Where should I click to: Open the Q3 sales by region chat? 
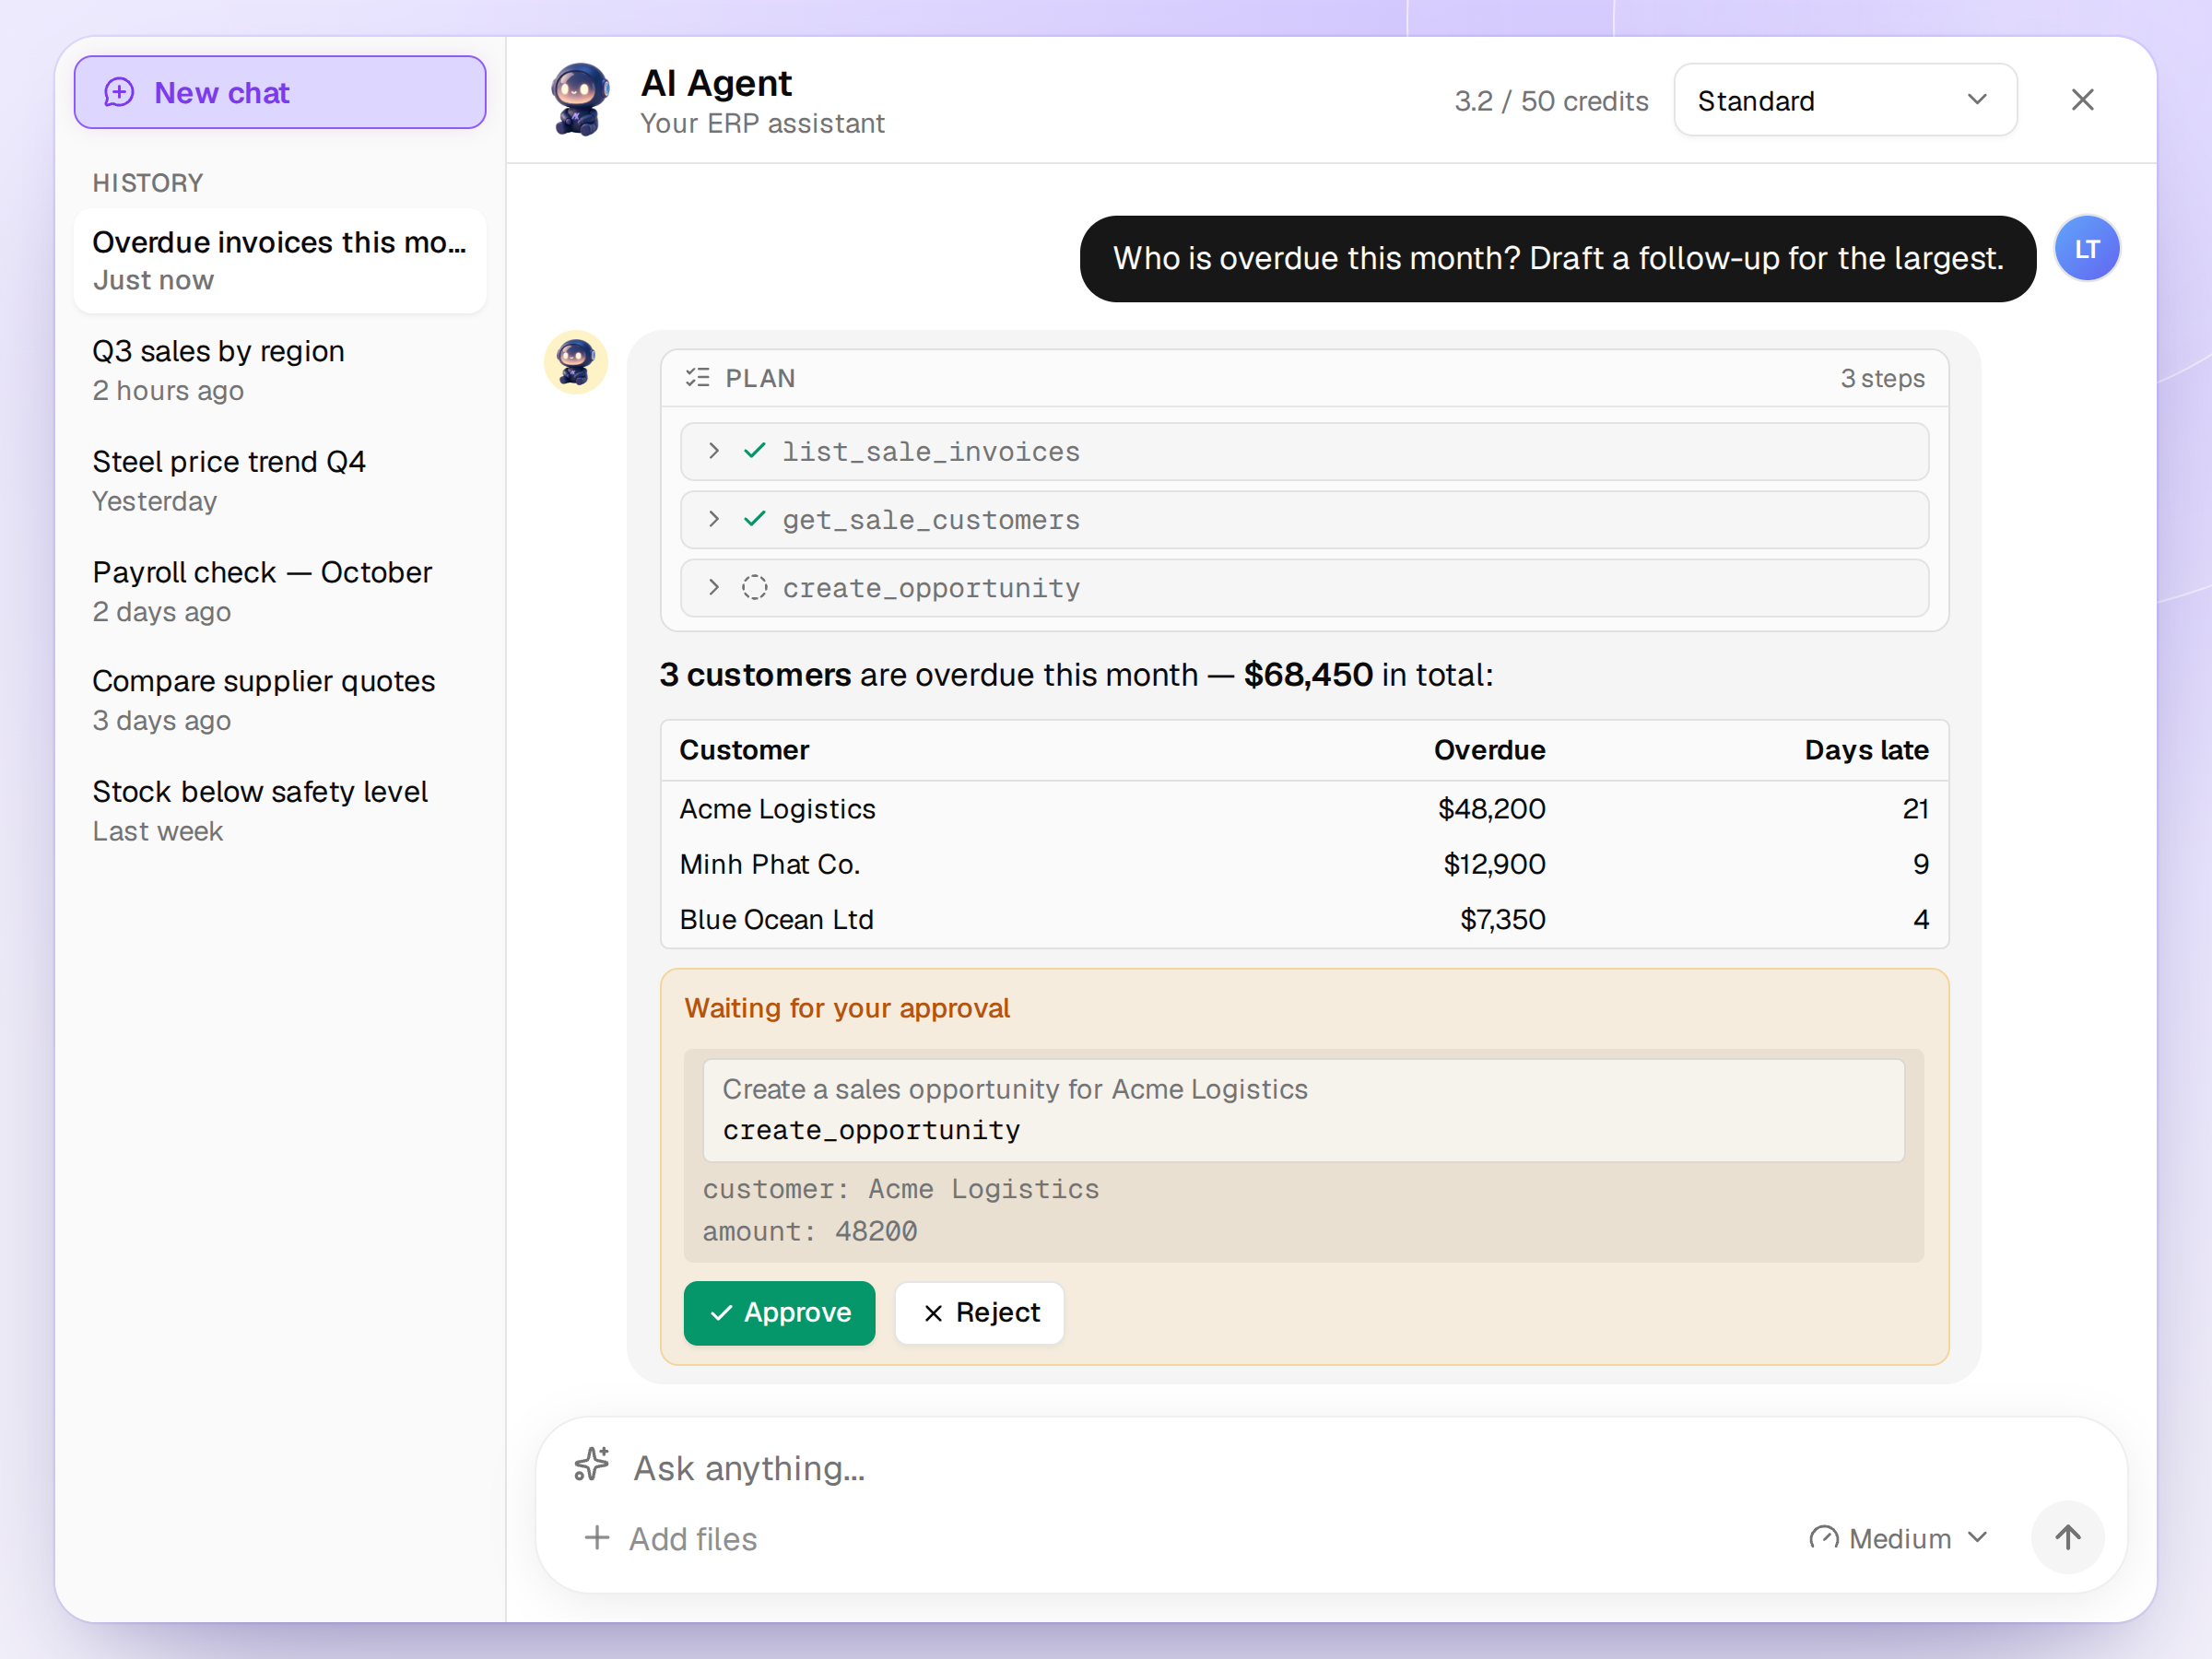click(x=280, y=370)
